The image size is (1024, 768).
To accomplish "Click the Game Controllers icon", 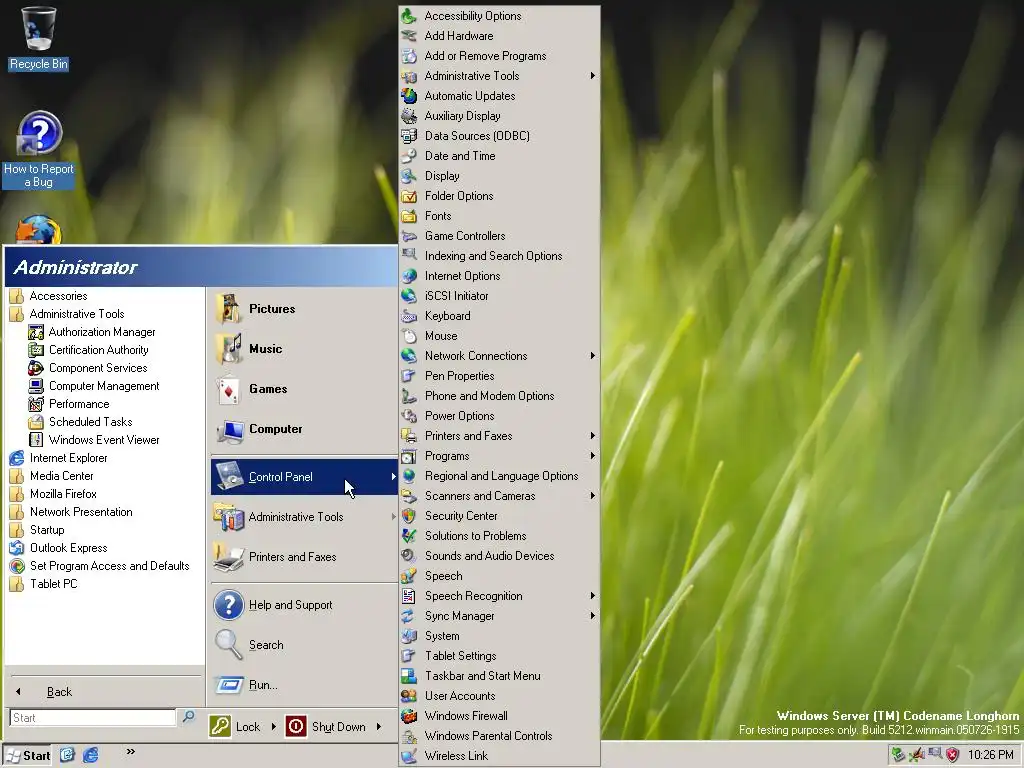I will point(409,236).
